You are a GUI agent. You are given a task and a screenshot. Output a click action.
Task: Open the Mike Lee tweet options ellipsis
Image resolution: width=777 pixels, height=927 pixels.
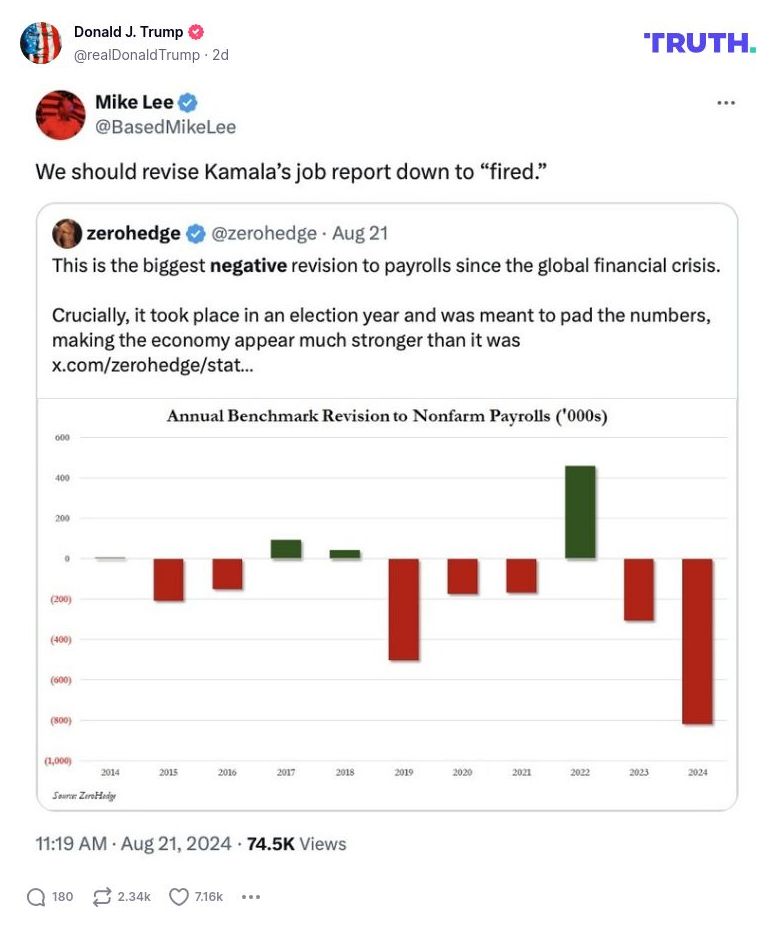[x=726, y=103]
